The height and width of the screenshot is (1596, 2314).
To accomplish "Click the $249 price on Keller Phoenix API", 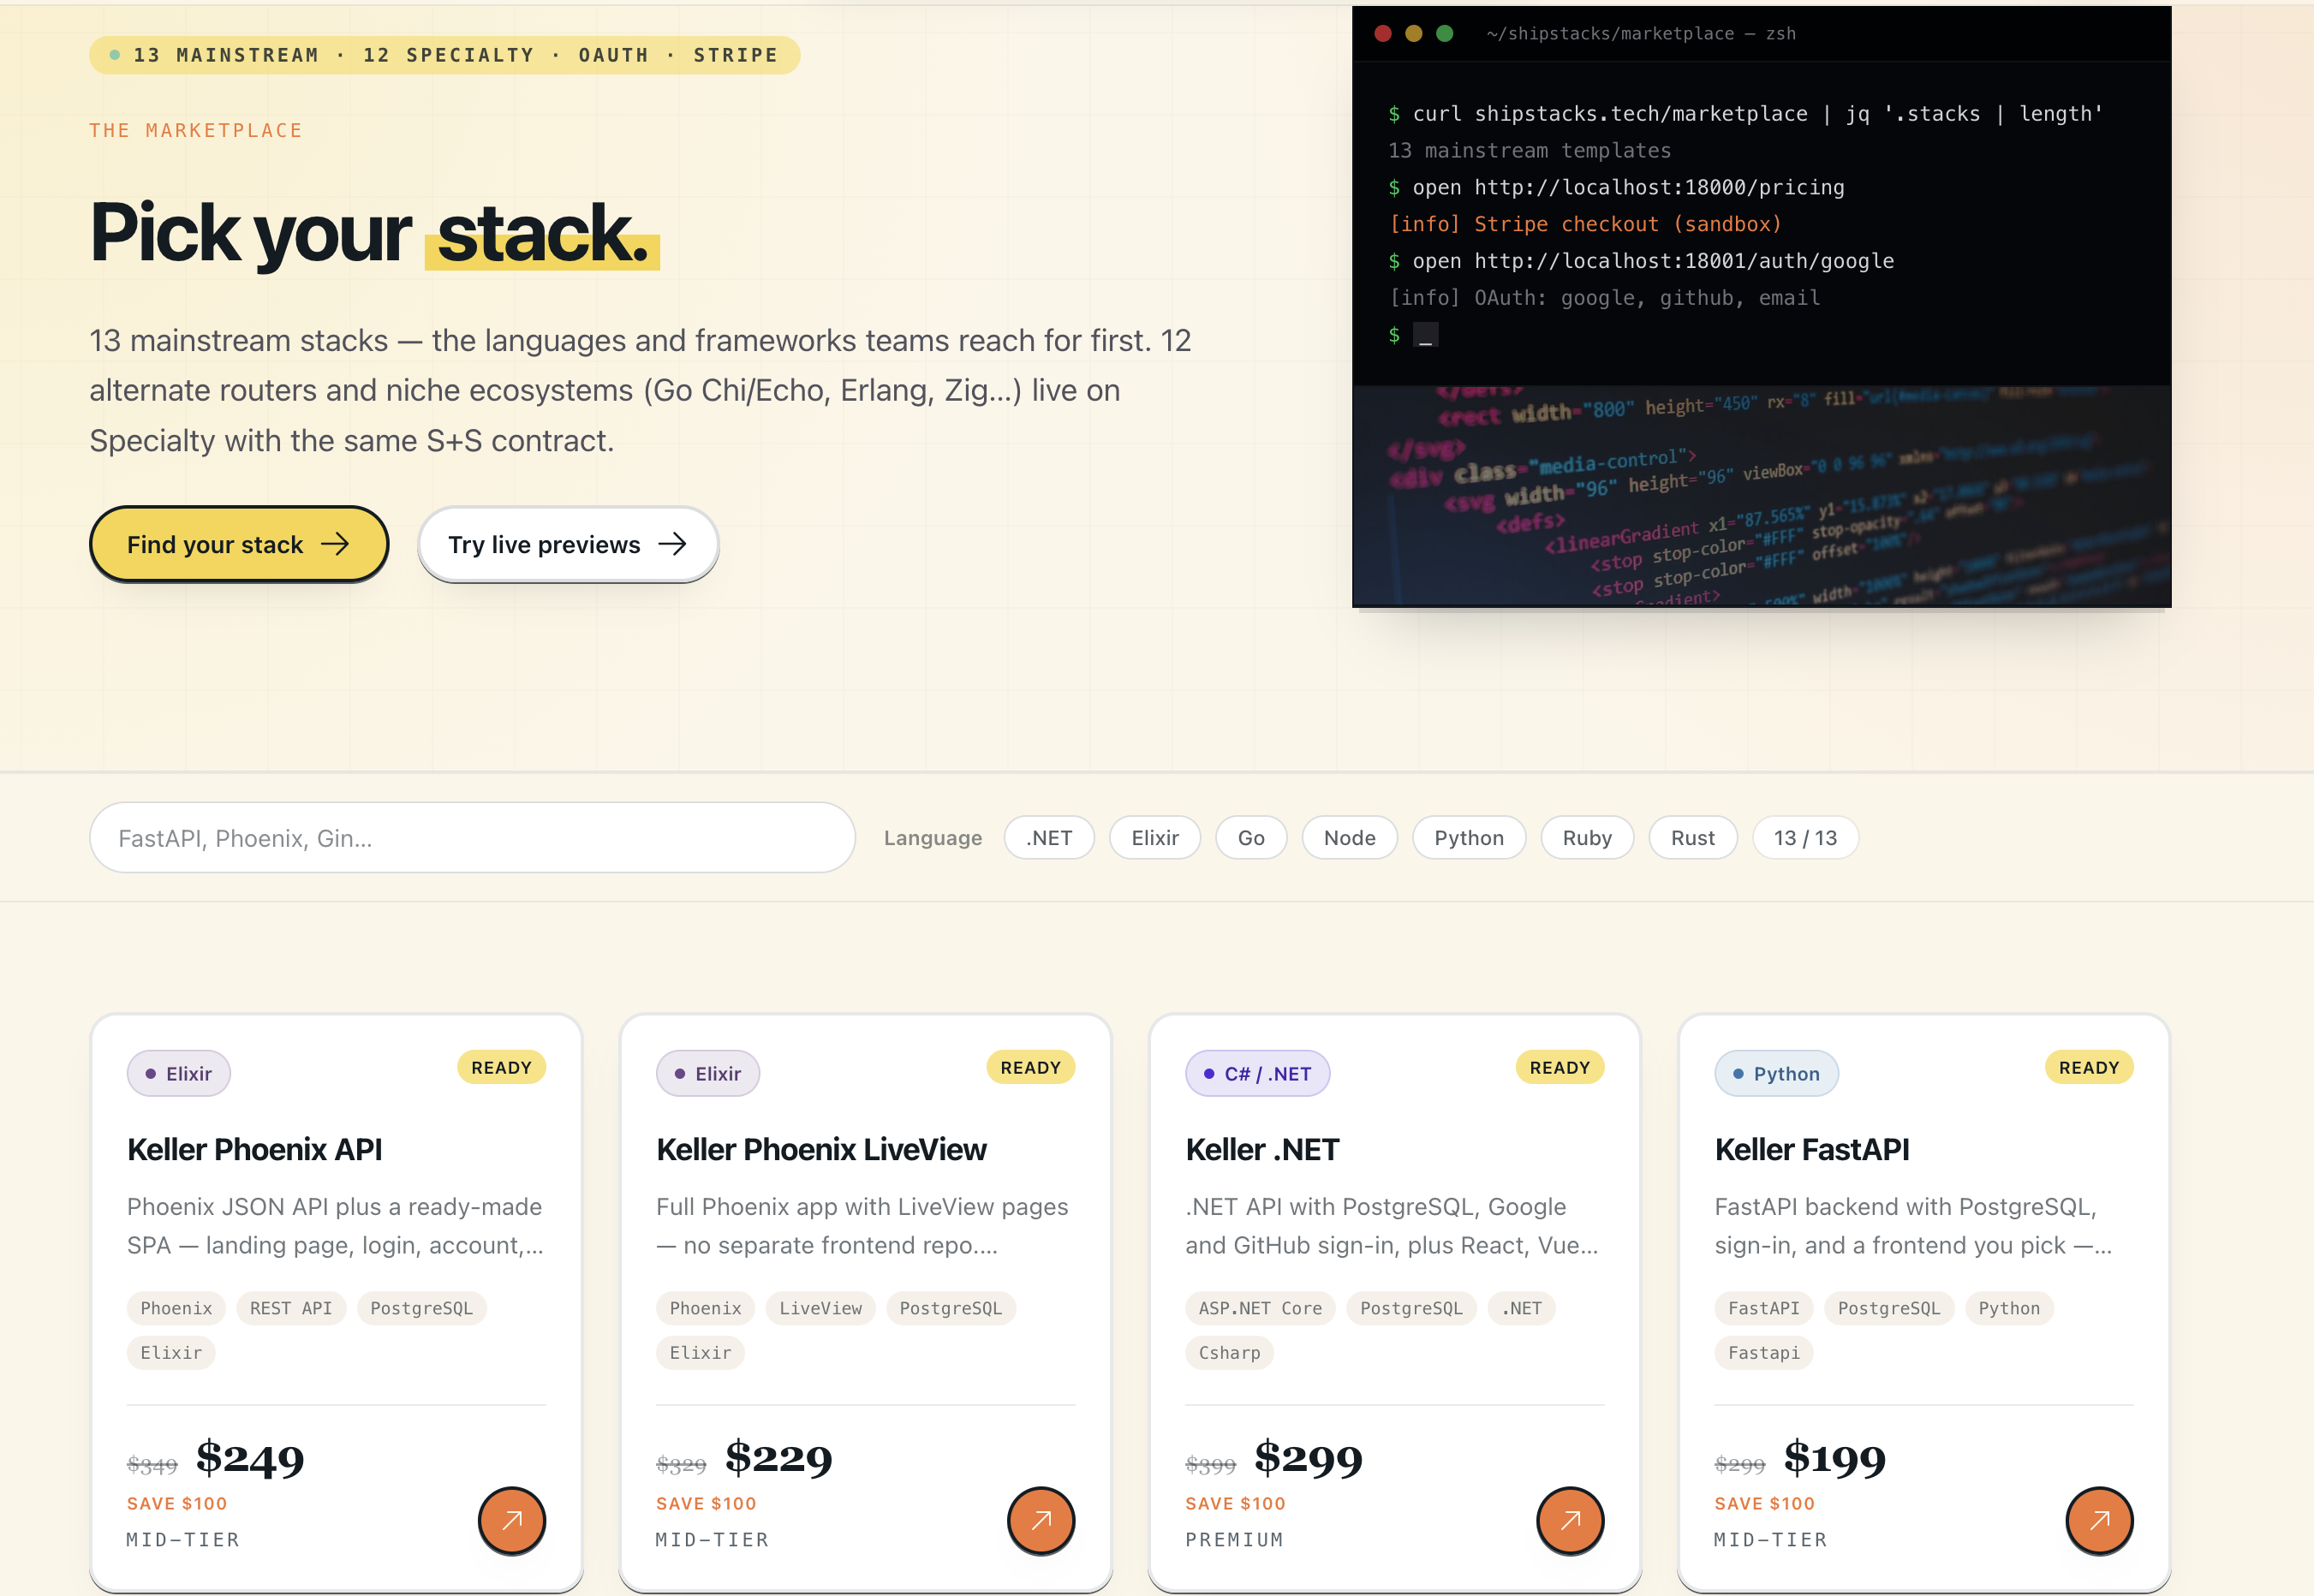I will [x=250, y=1459].
